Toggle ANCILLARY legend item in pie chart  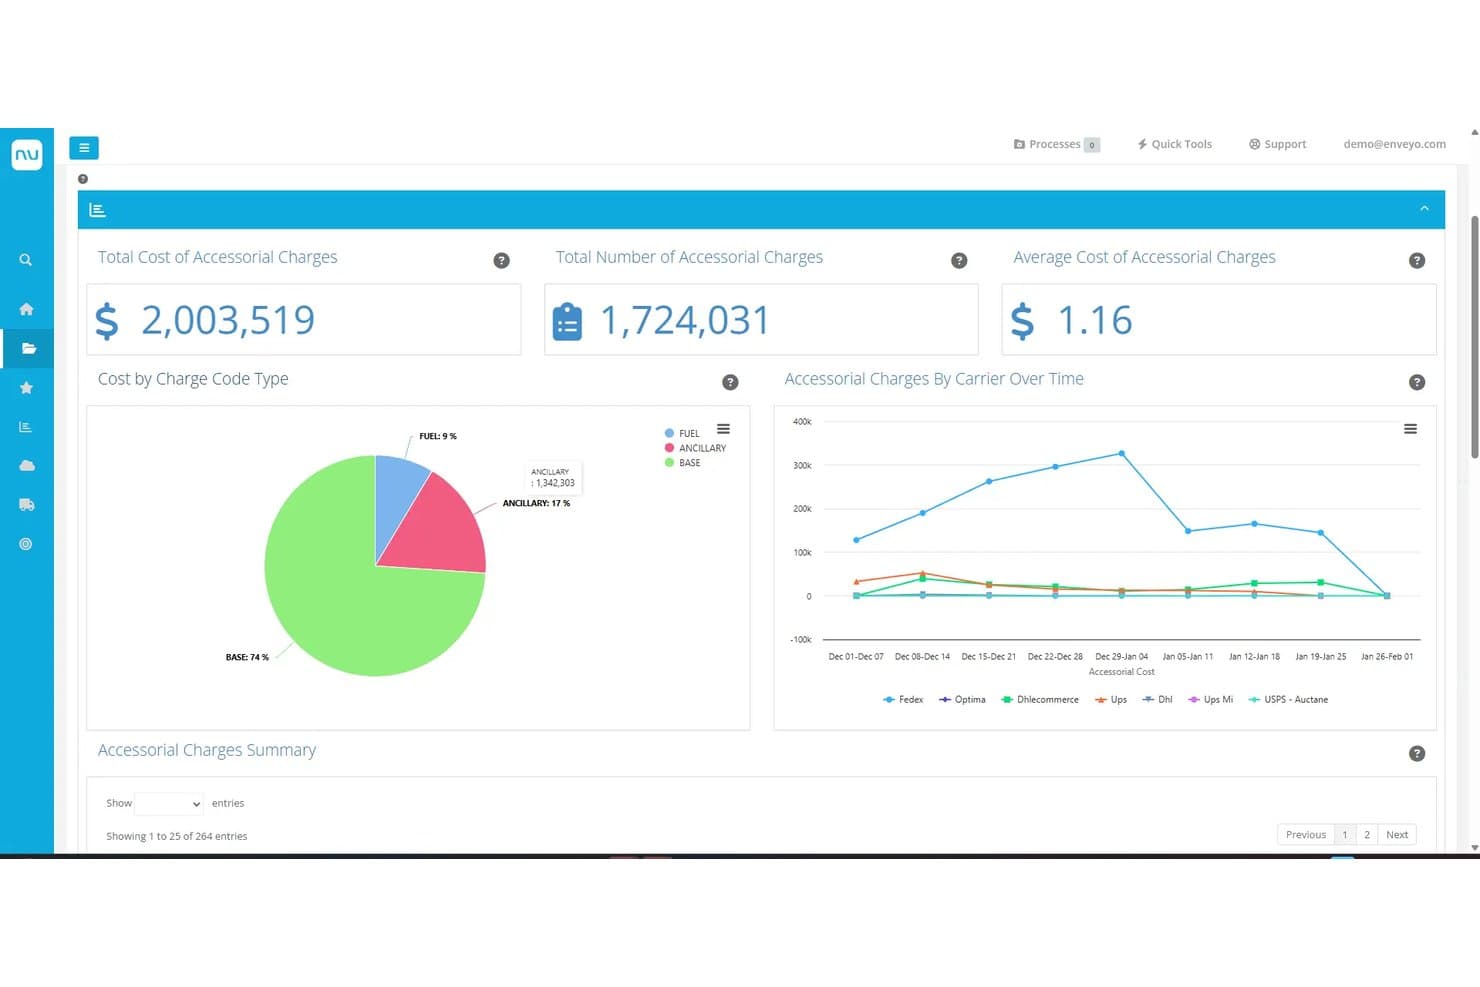coord(695,448)
